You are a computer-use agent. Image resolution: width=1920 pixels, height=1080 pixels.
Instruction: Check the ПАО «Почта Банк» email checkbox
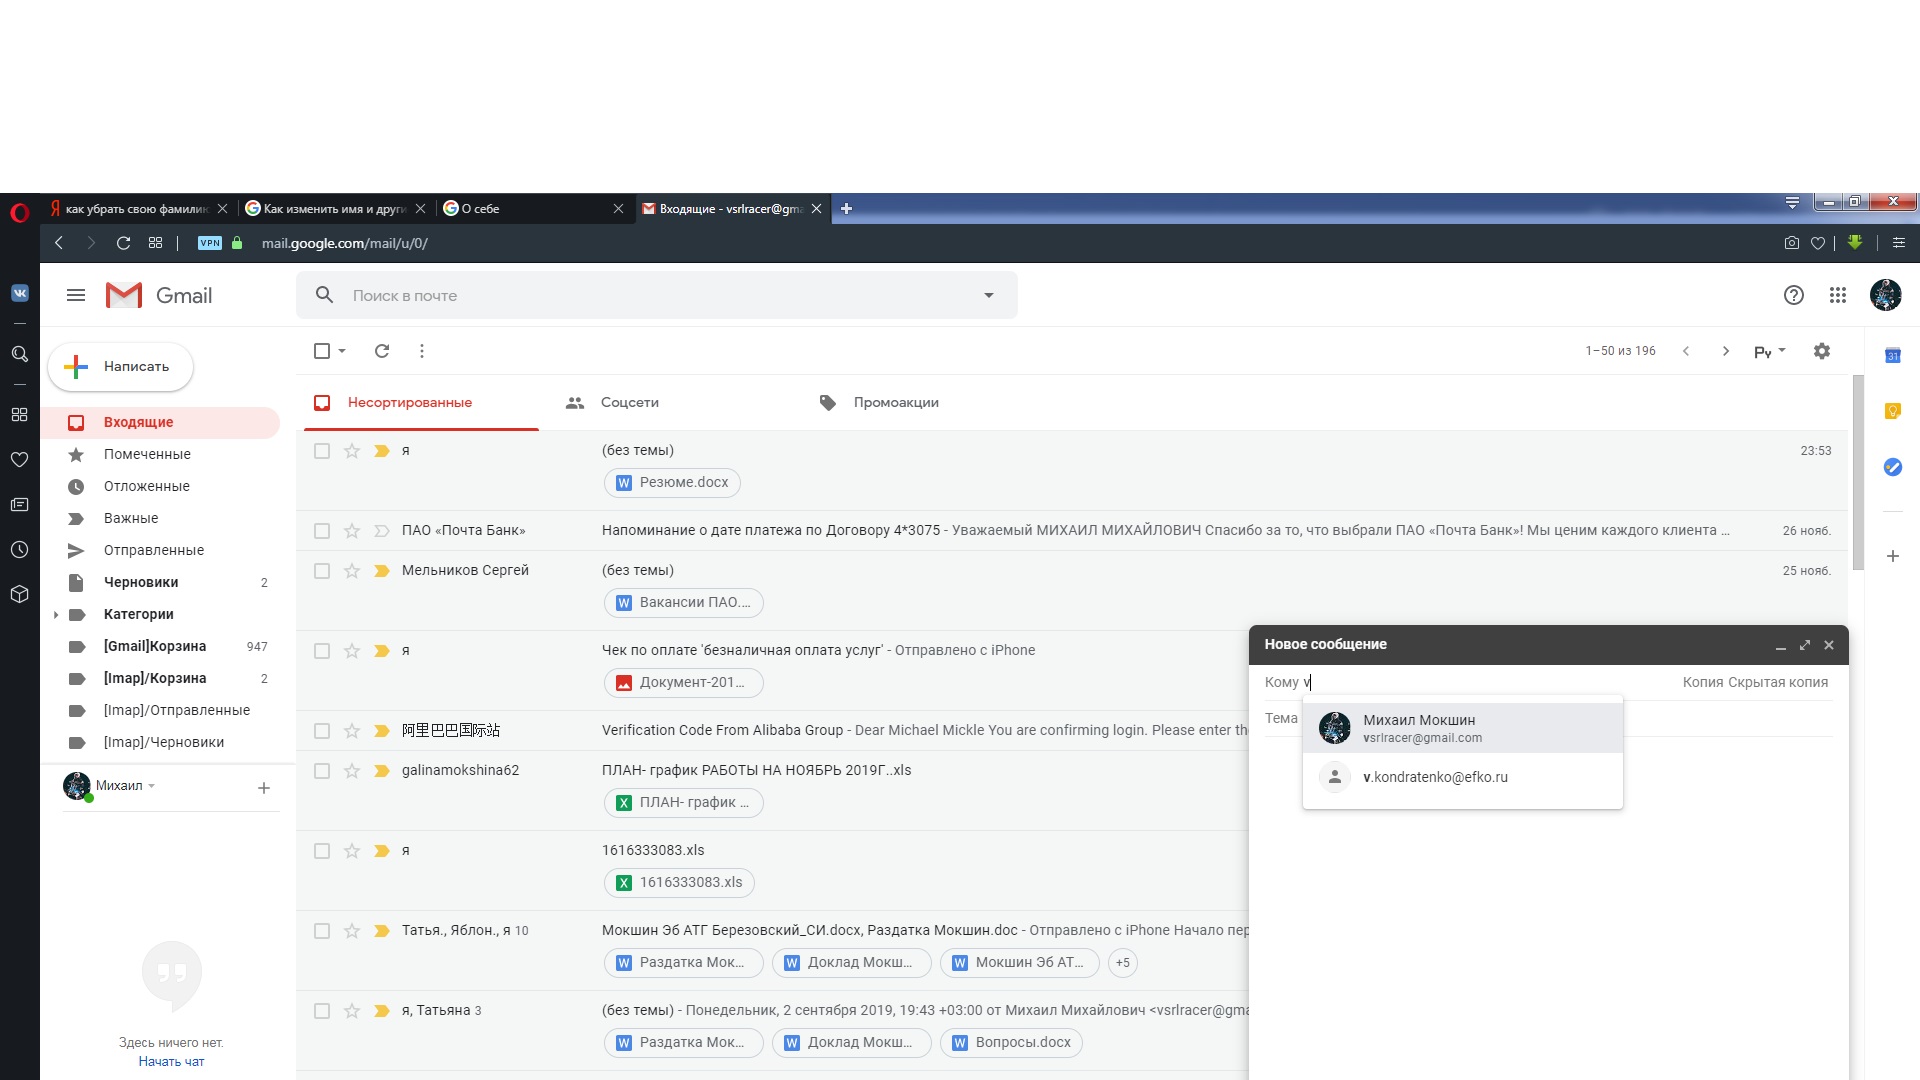point(322,531)
